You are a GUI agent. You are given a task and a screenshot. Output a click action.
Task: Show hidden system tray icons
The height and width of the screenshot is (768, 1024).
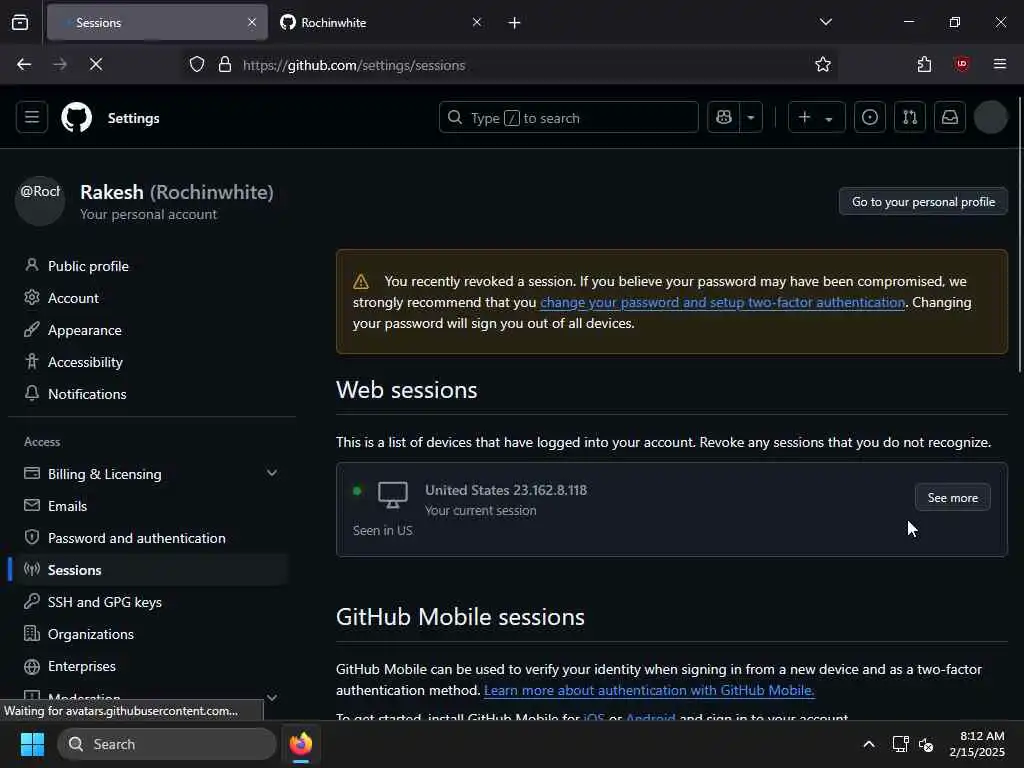click(x=869, y=744)
